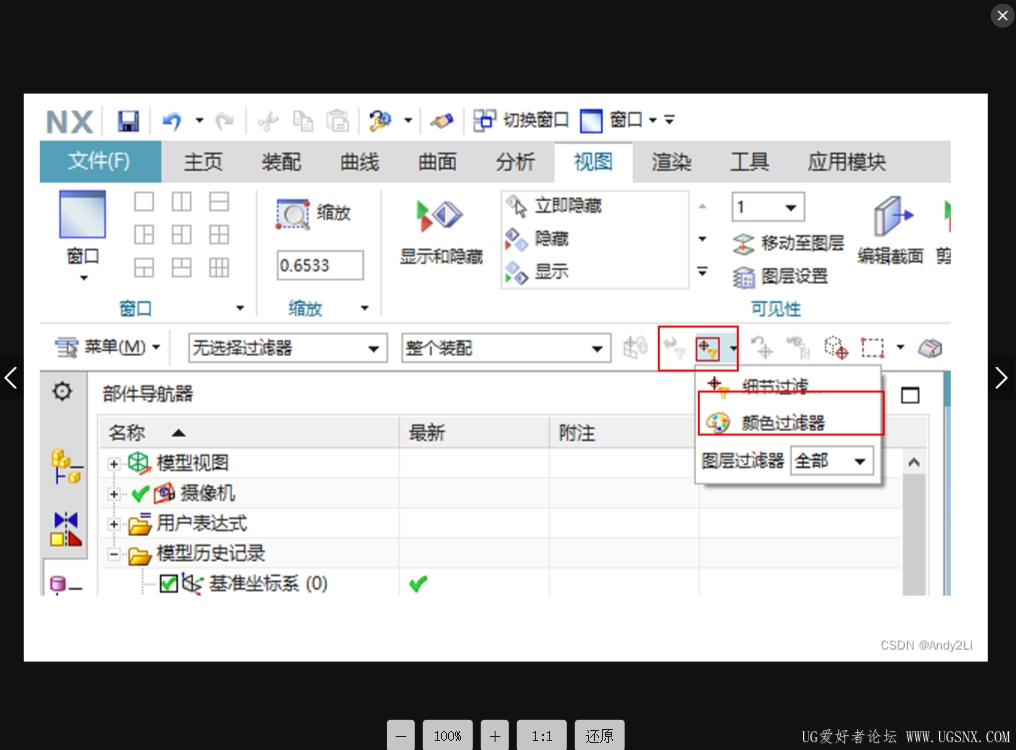The height and width of the screenshot is (750, 1016).
Task: Click the Edit Section (编辑截面) icon
Action: coord(891,217)
